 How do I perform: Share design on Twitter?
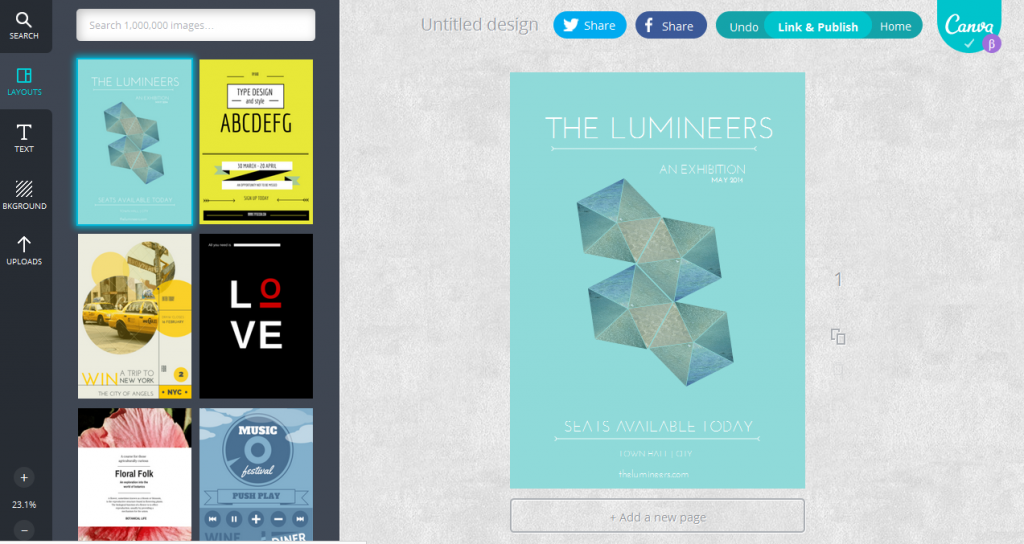(590, 25)
